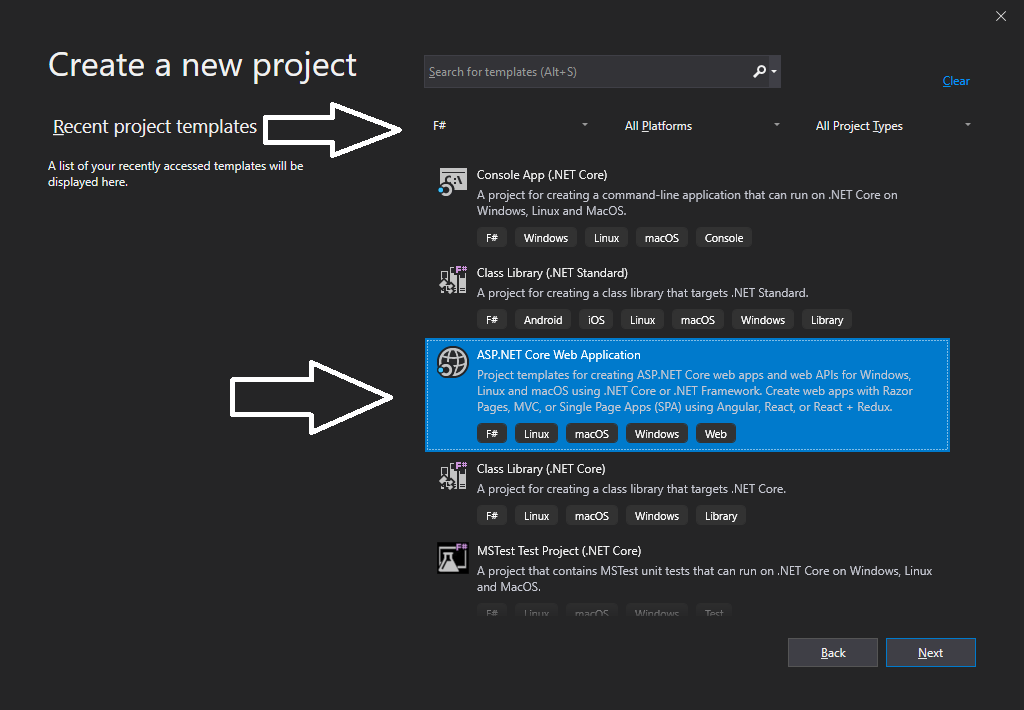Expand the All Platforms filter dropdown

pyautogui.click(x=702, y=125)
